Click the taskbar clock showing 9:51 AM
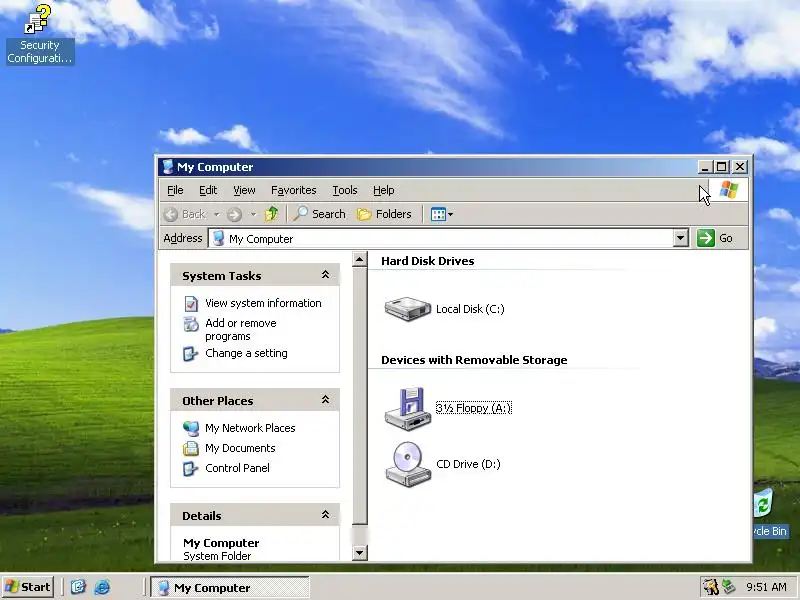Screen dimensions: 800x600 [x=766, y=587]
